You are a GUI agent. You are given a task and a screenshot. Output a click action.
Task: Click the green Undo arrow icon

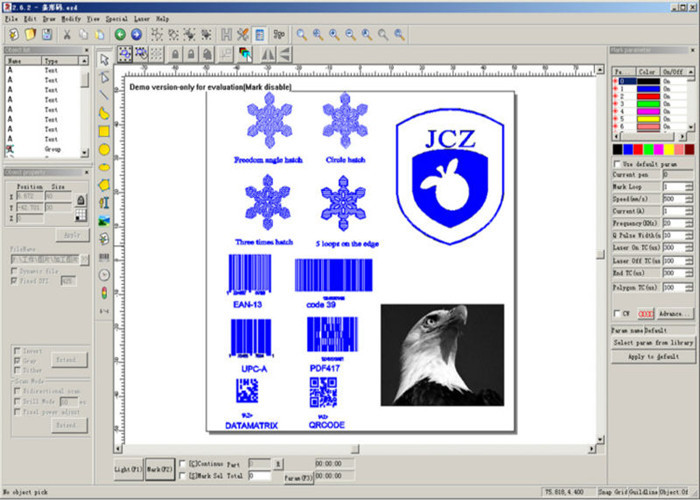pos(120,34)
